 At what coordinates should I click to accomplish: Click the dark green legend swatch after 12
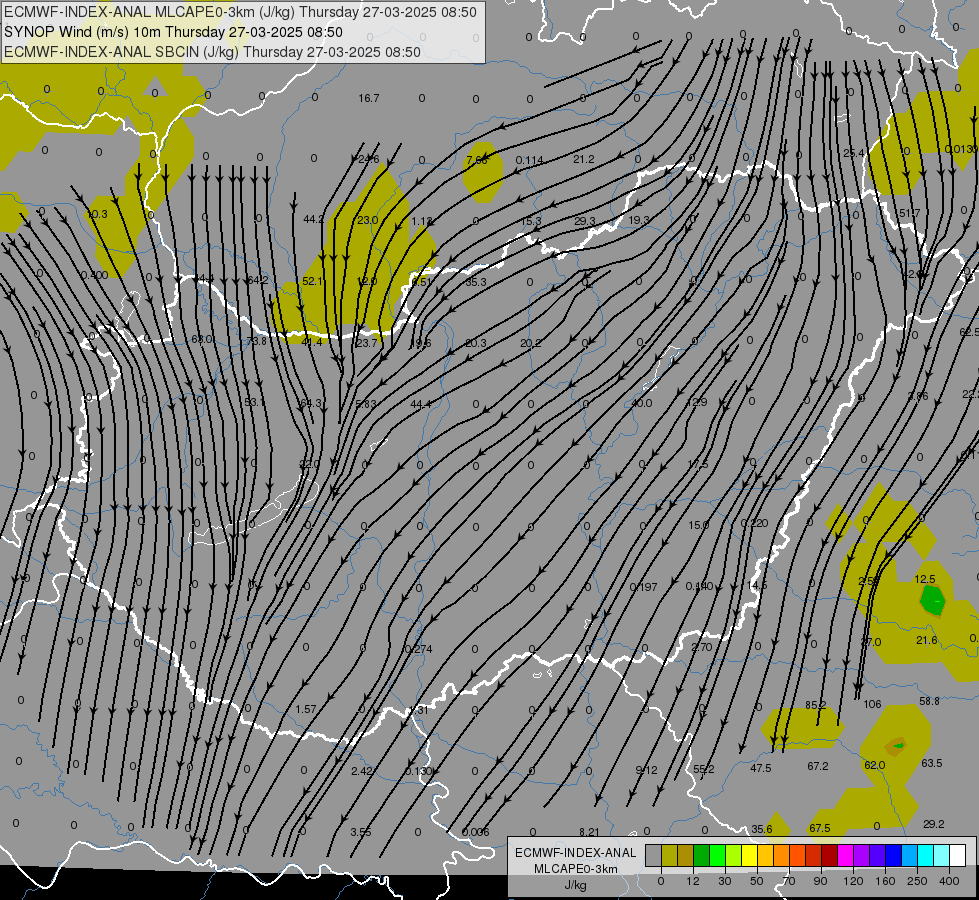click(702, 855)
